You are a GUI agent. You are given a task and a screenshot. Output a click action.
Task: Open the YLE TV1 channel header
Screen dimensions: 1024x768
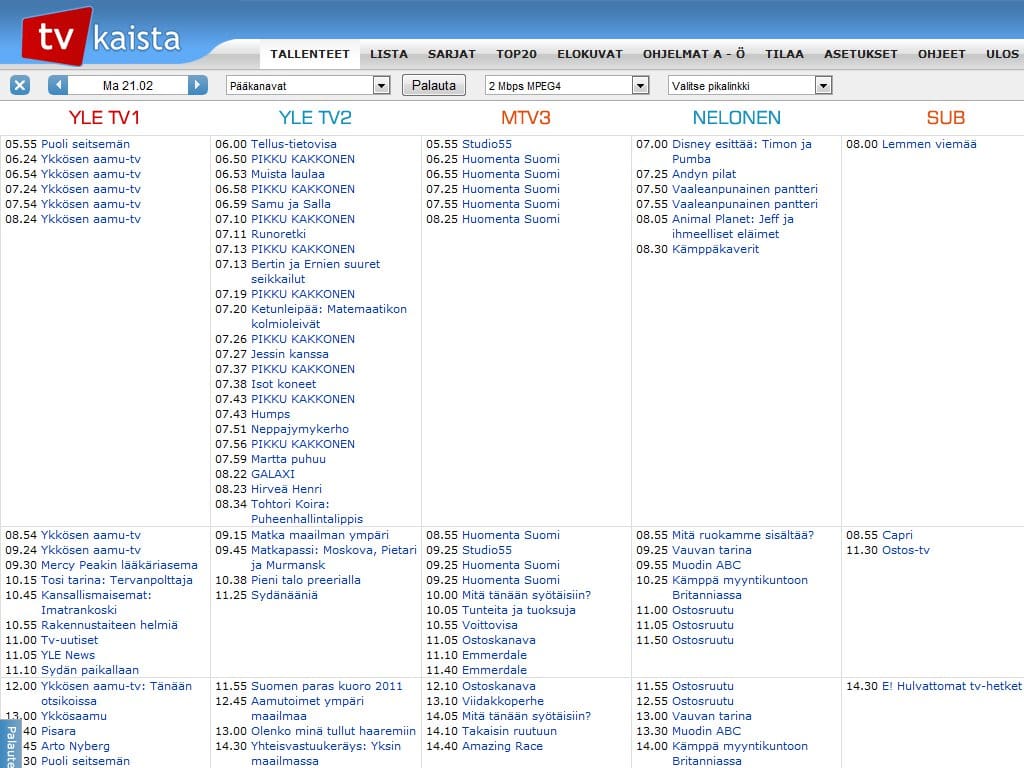(x=104, y=118)
